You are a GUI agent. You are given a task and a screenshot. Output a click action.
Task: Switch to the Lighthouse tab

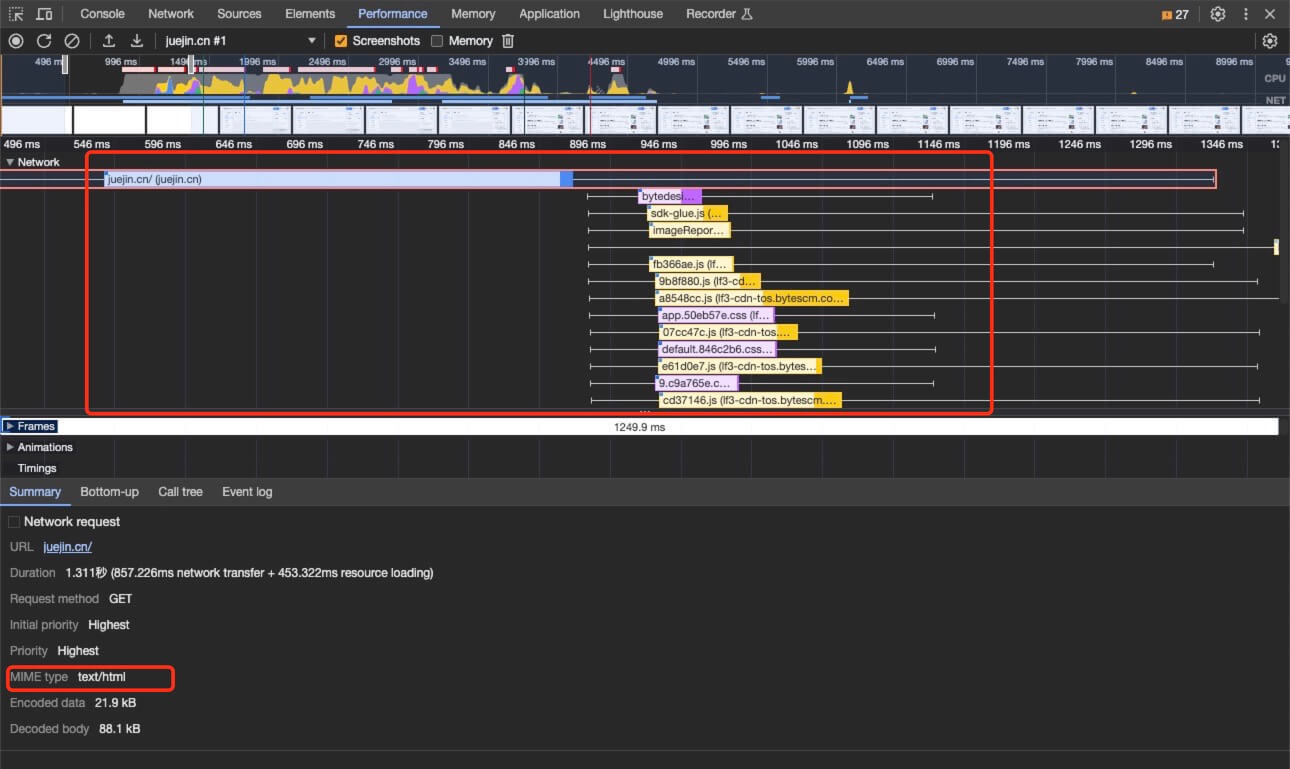point(632,14)
